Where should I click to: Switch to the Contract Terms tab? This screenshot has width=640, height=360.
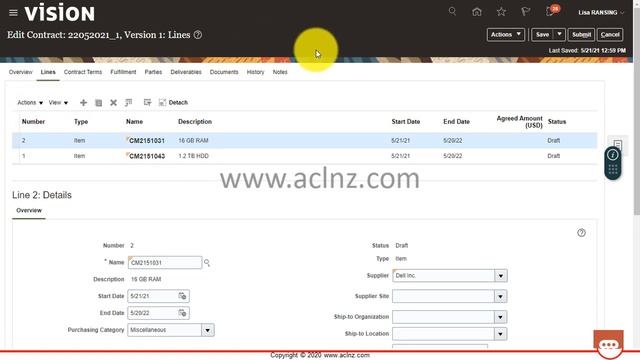pos(83,72)
